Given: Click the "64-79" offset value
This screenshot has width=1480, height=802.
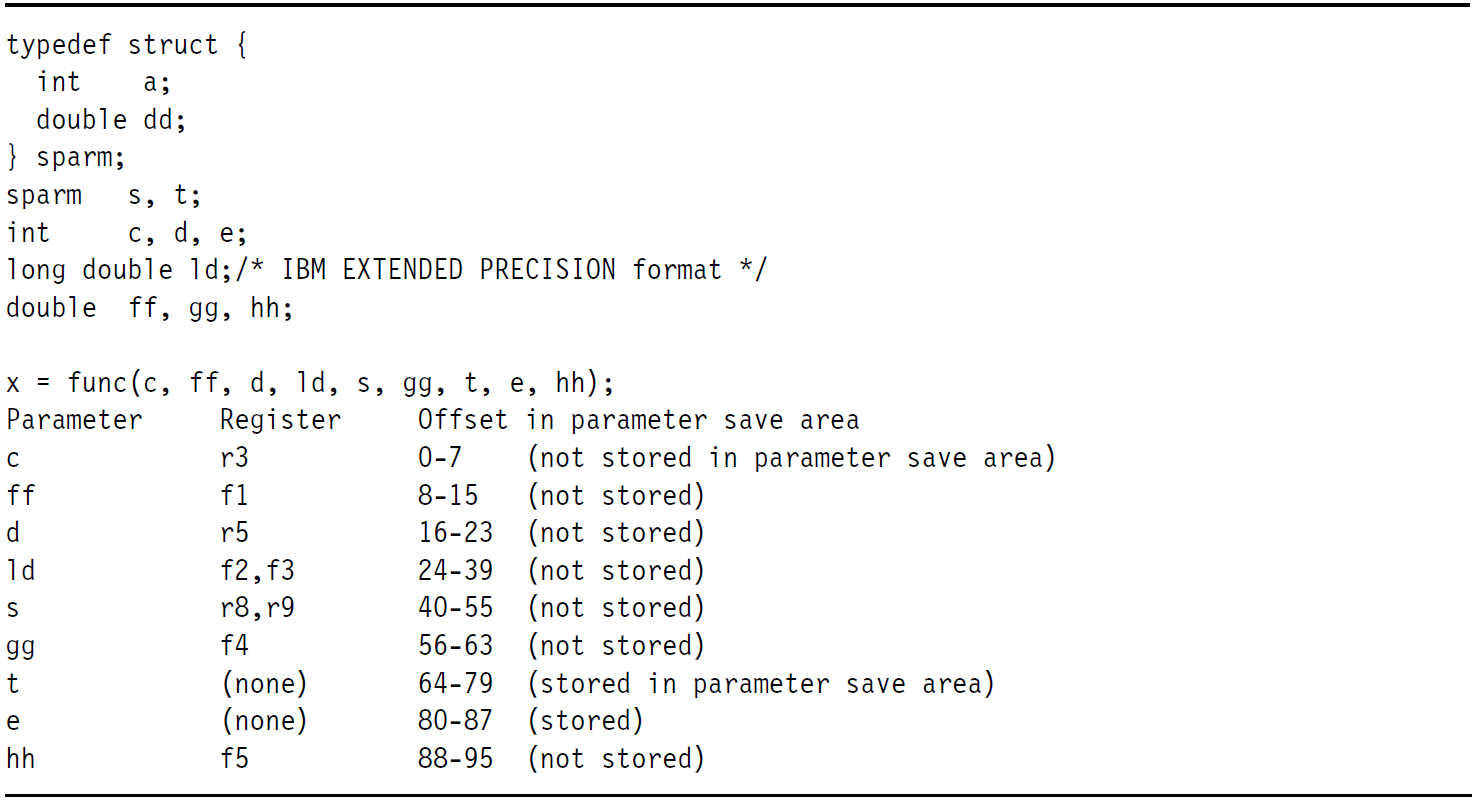Looking at the screenshot, I should point(455,684).
